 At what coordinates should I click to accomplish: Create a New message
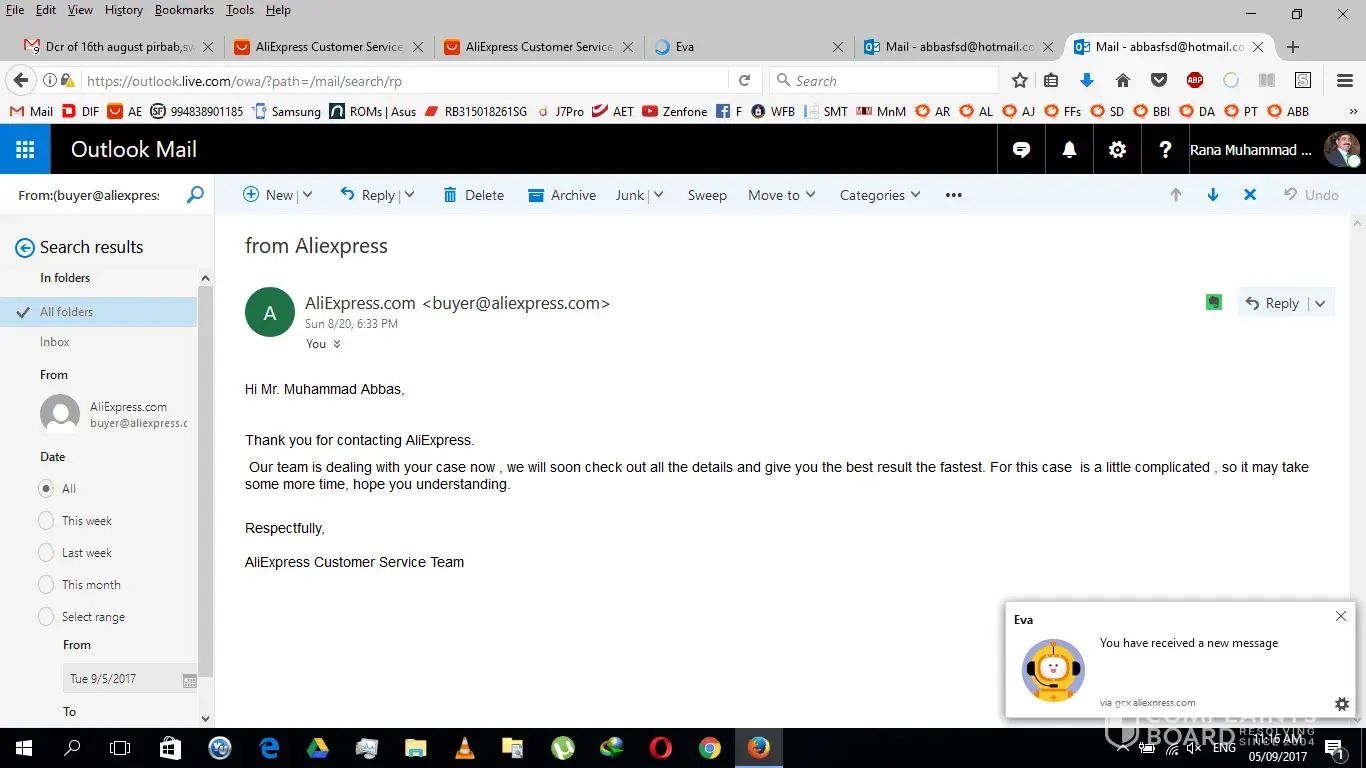click(268, 195)
